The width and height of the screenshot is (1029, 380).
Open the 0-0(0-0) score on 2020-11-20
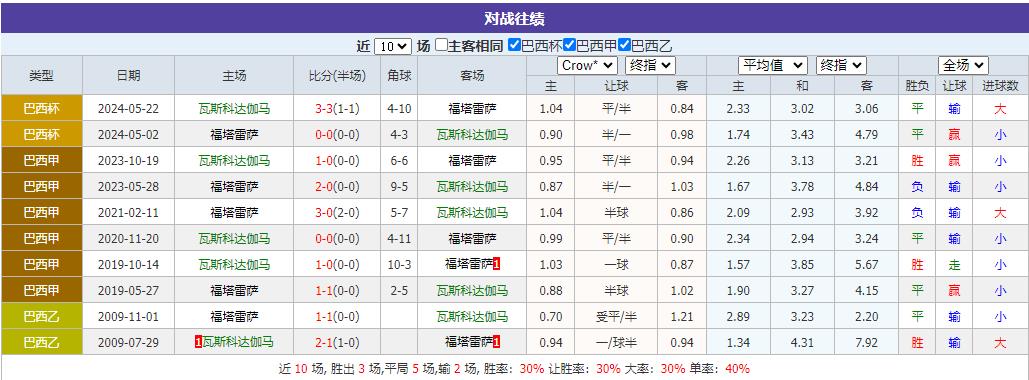[x=337, y=238]
